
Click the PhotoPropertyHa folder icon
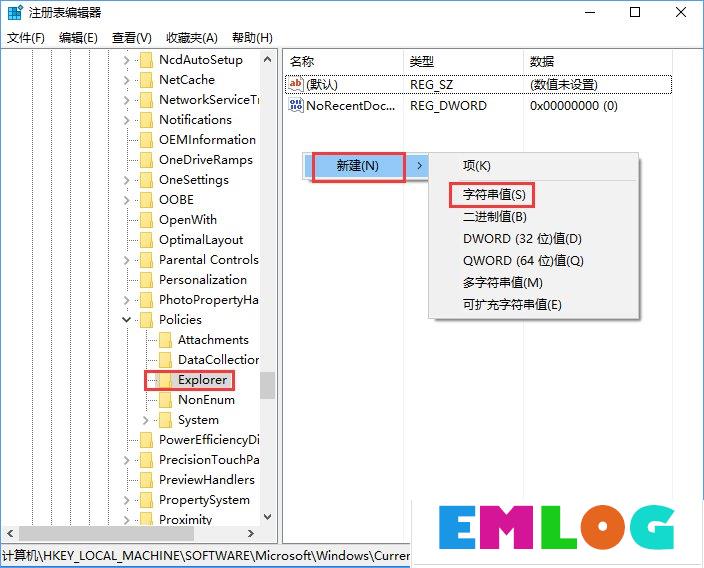[146, 300]
